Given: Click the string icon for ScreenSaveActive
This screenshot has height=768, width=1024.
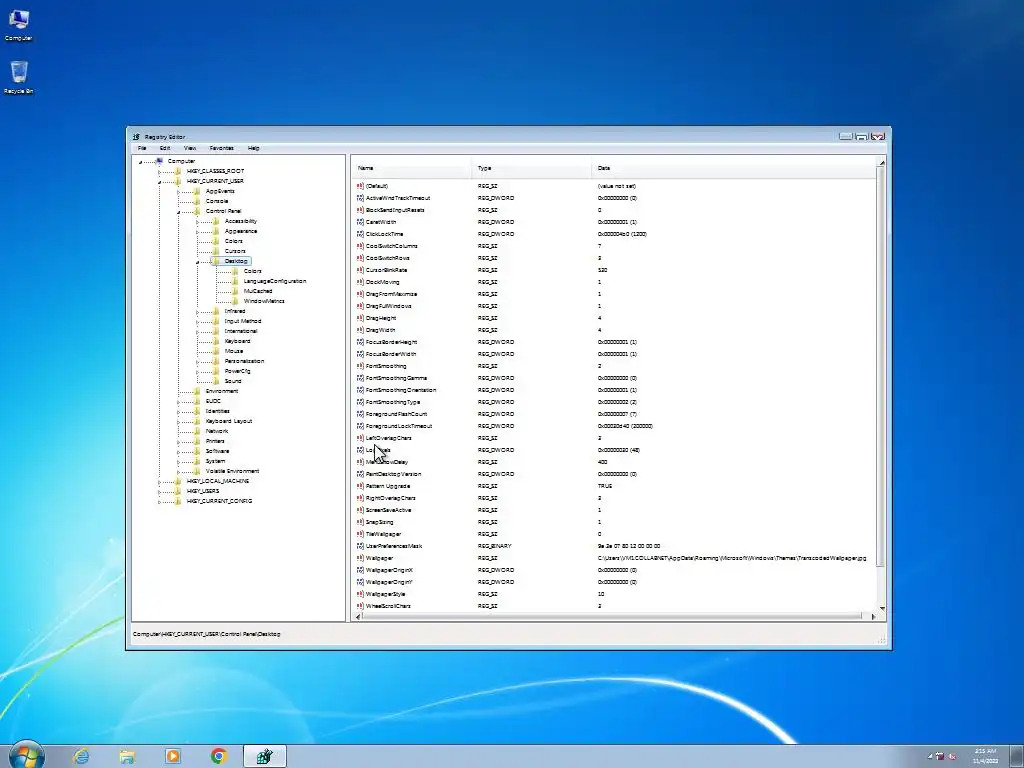Looking at the screenshot, I should [x=360, y=510].
